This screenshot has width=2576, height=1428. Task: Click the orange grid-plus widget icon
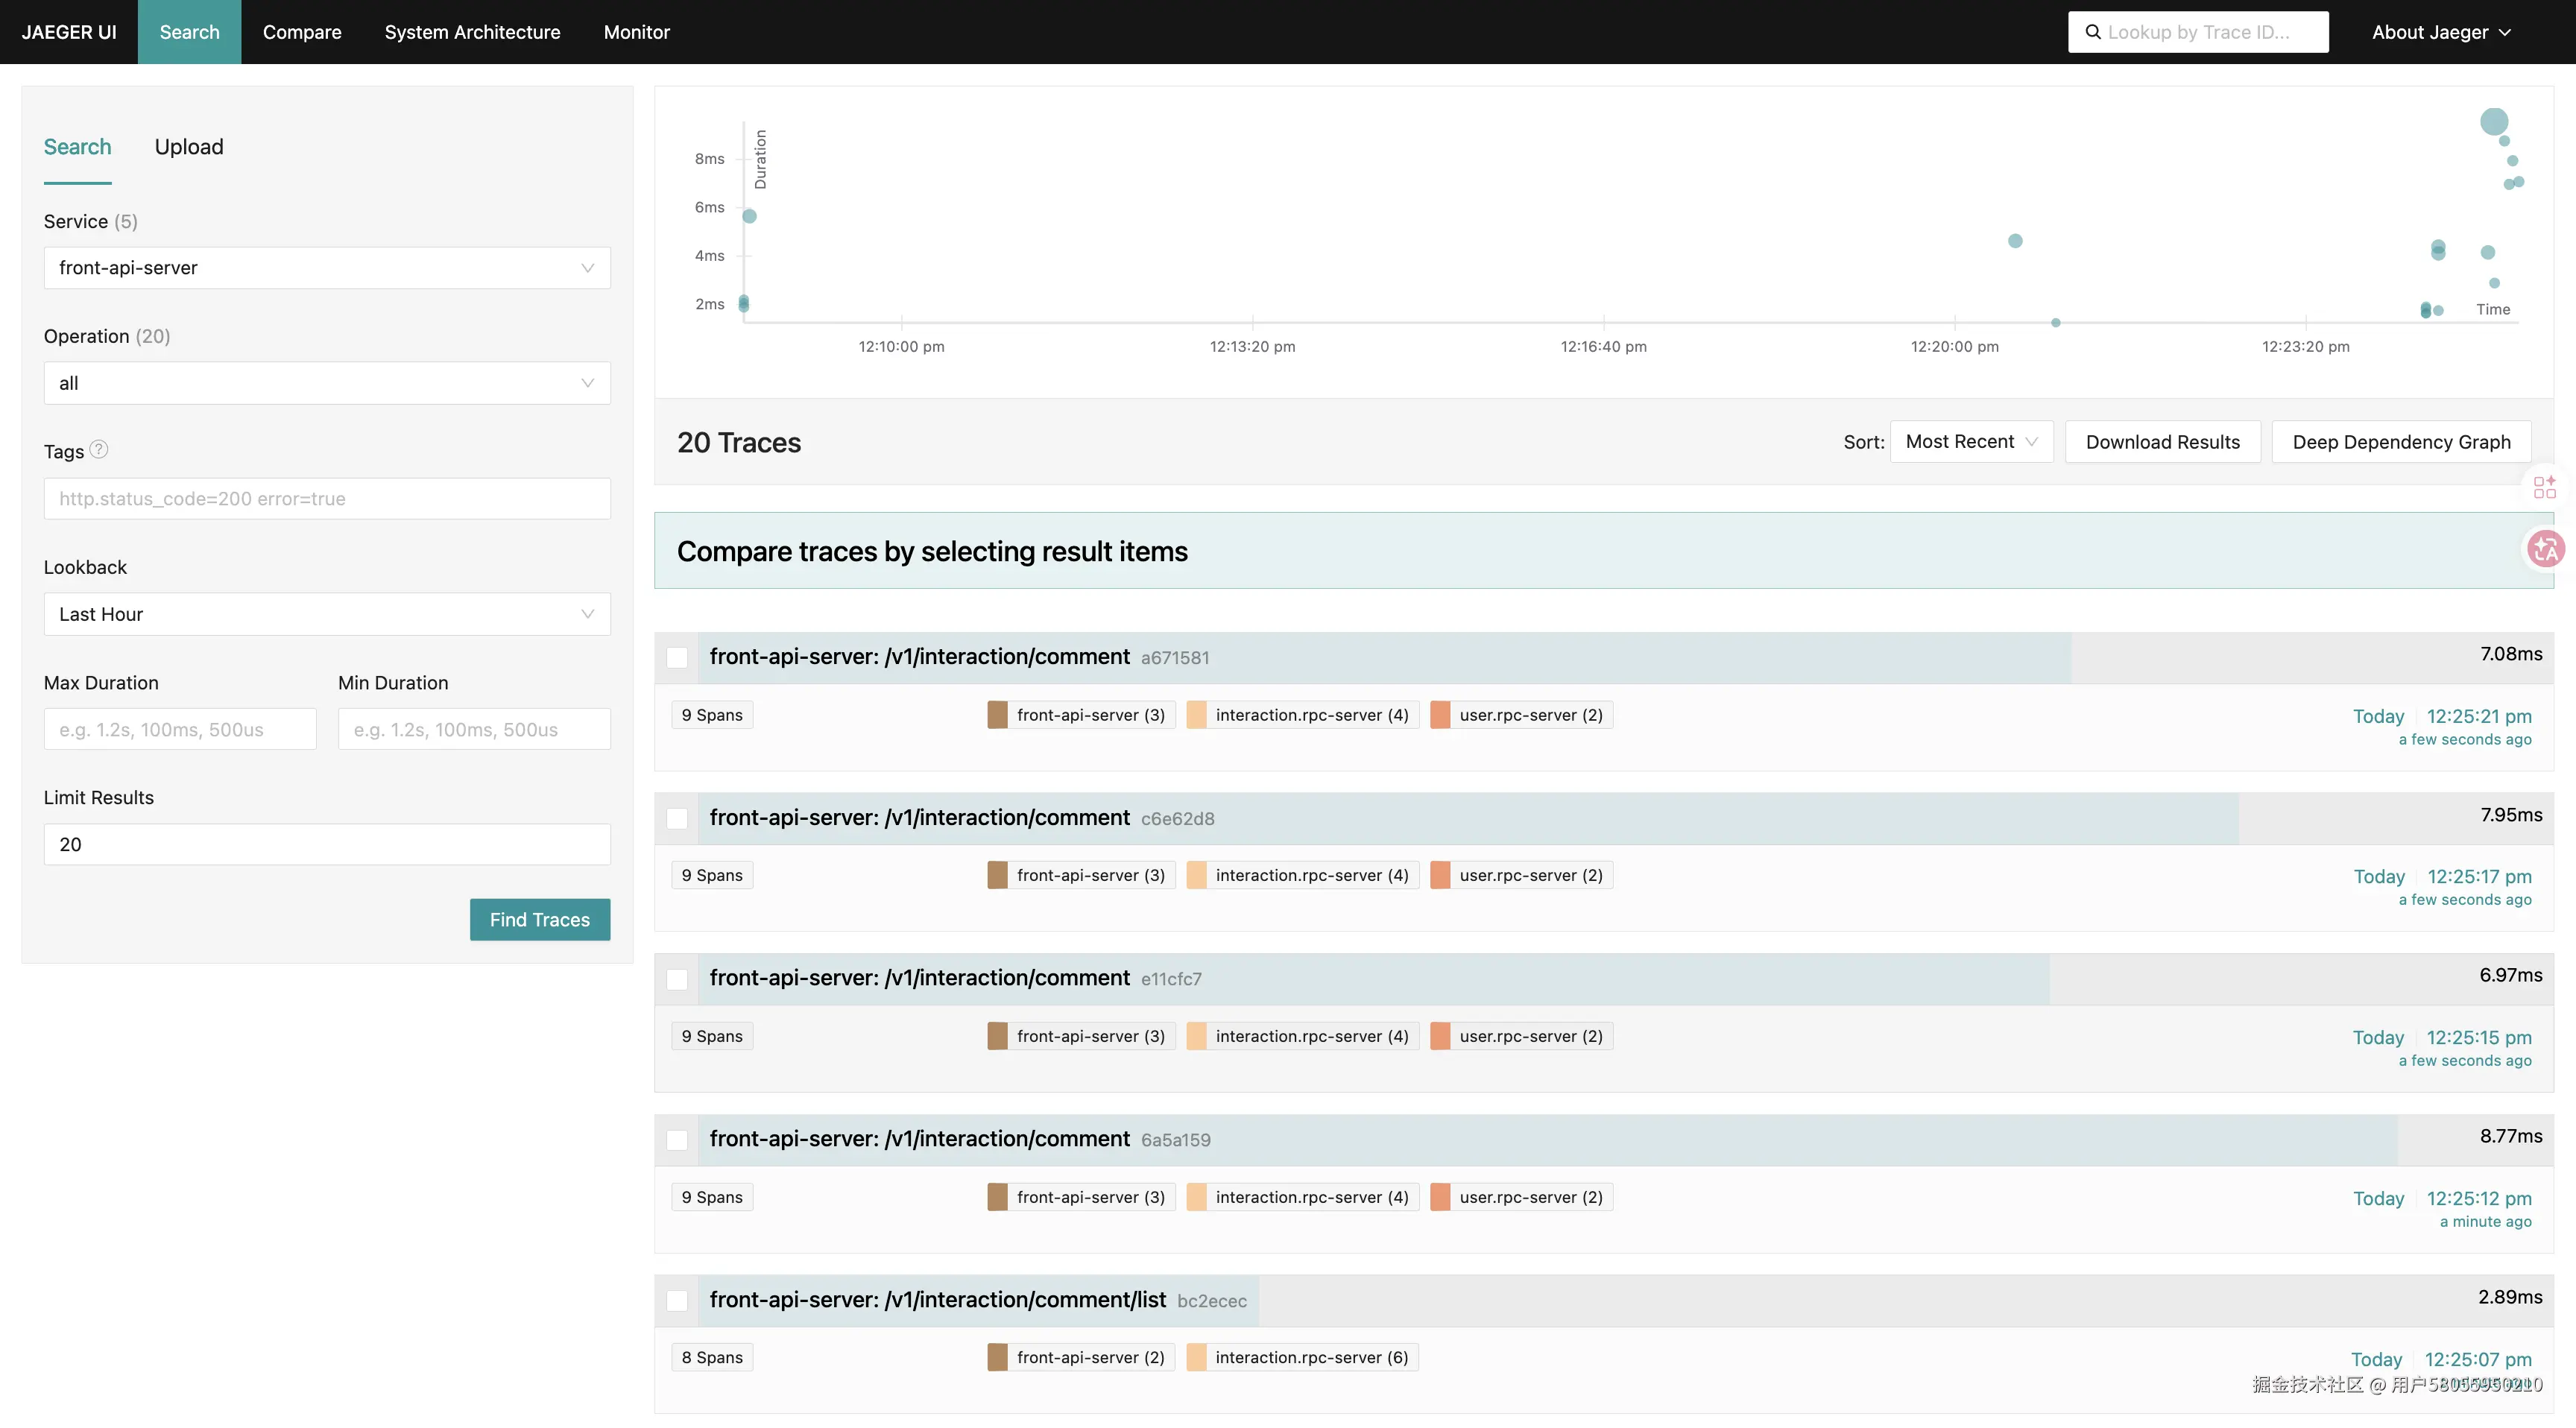tap(2544, 487)
